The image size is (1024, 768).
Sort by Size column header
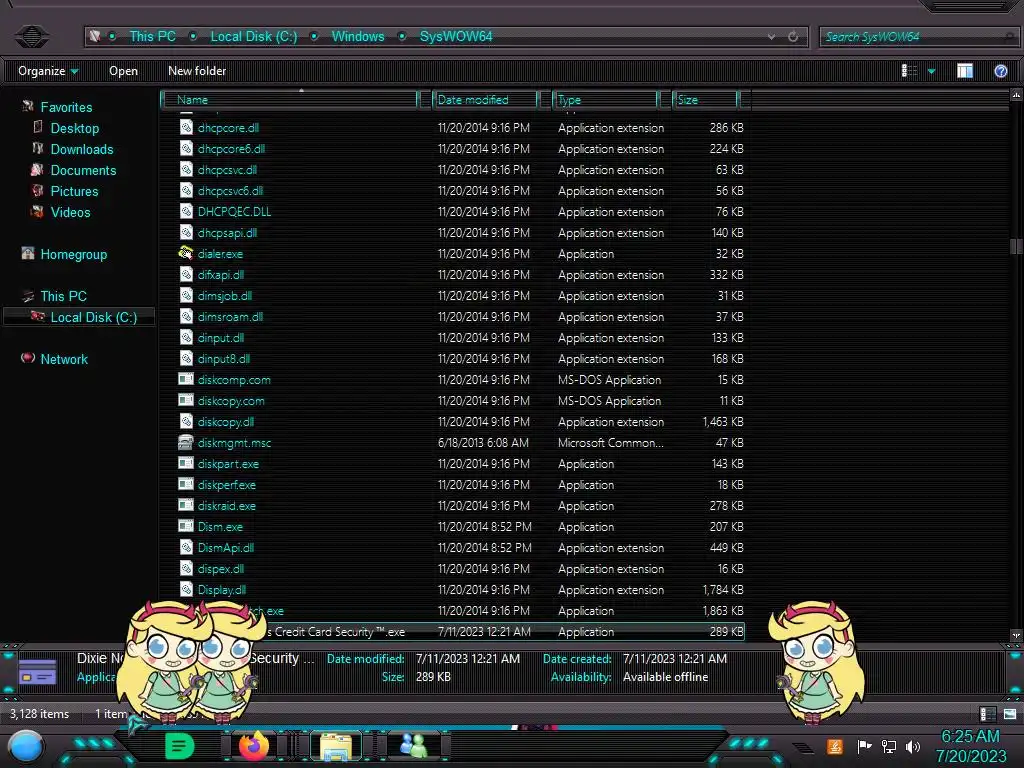[x=706, y=99]
